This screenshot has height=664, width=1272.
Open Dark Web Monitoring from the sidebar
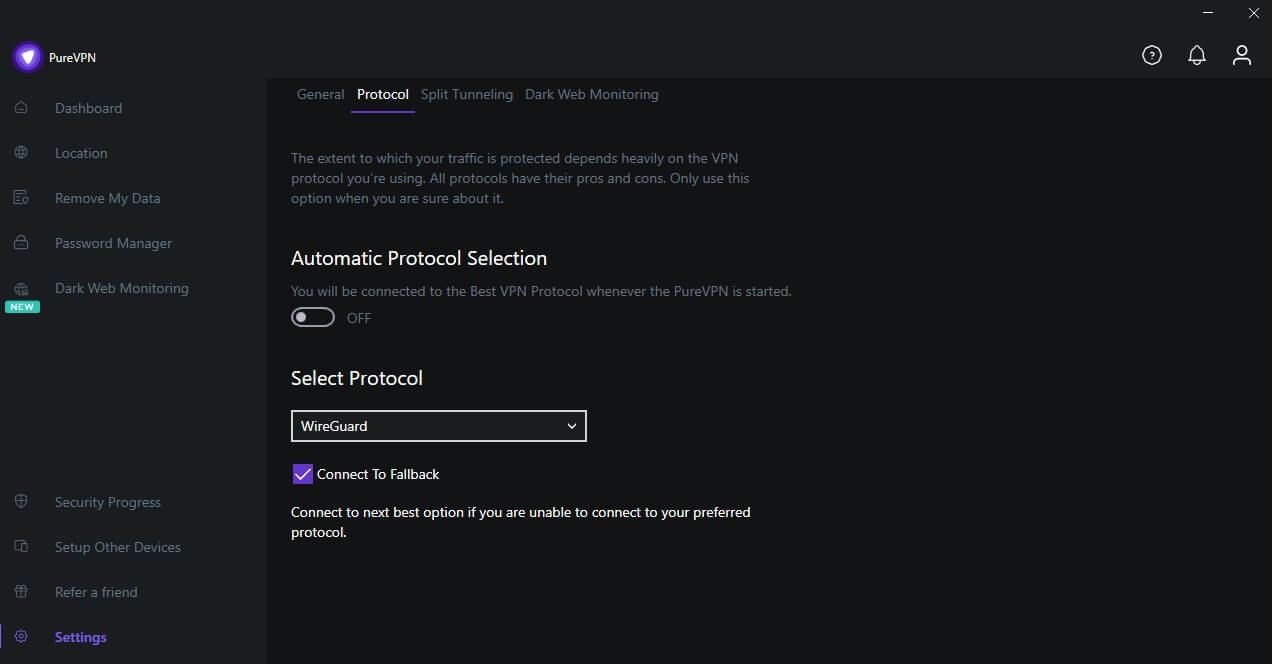point(121,288)
